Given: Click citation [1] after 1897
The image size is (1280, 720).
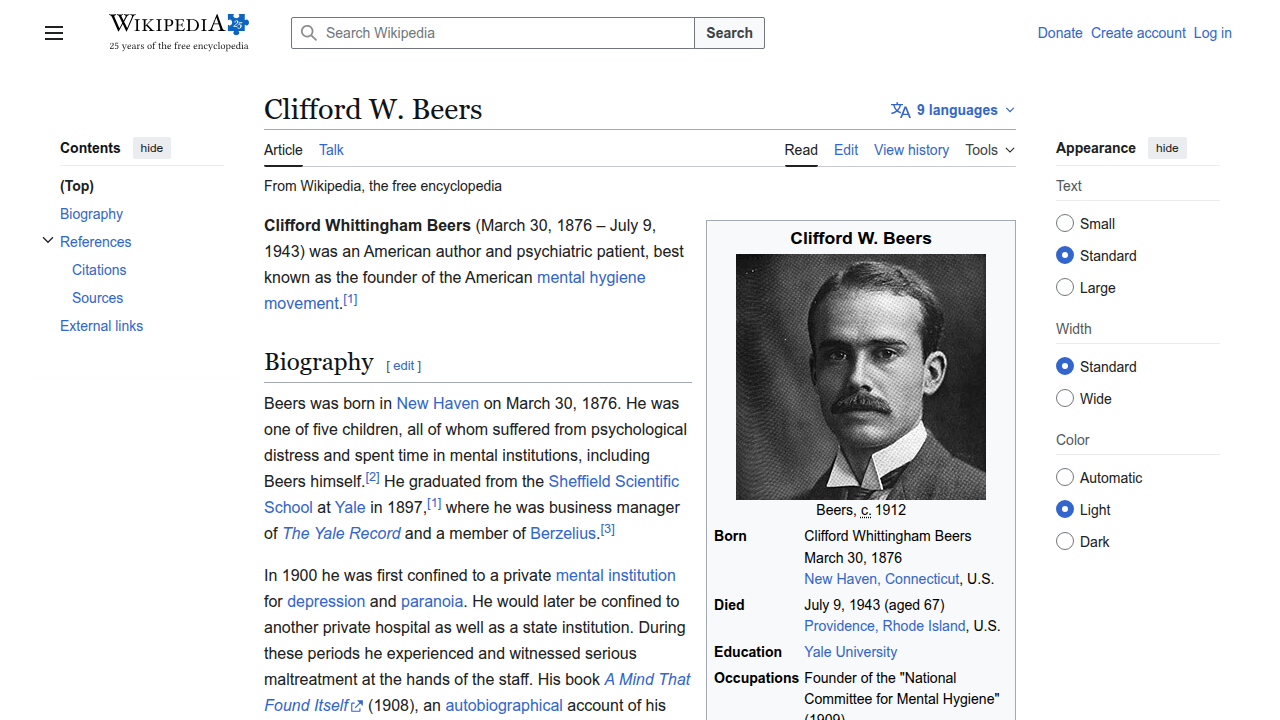Looking at the screenshot, I should [434, 503].
